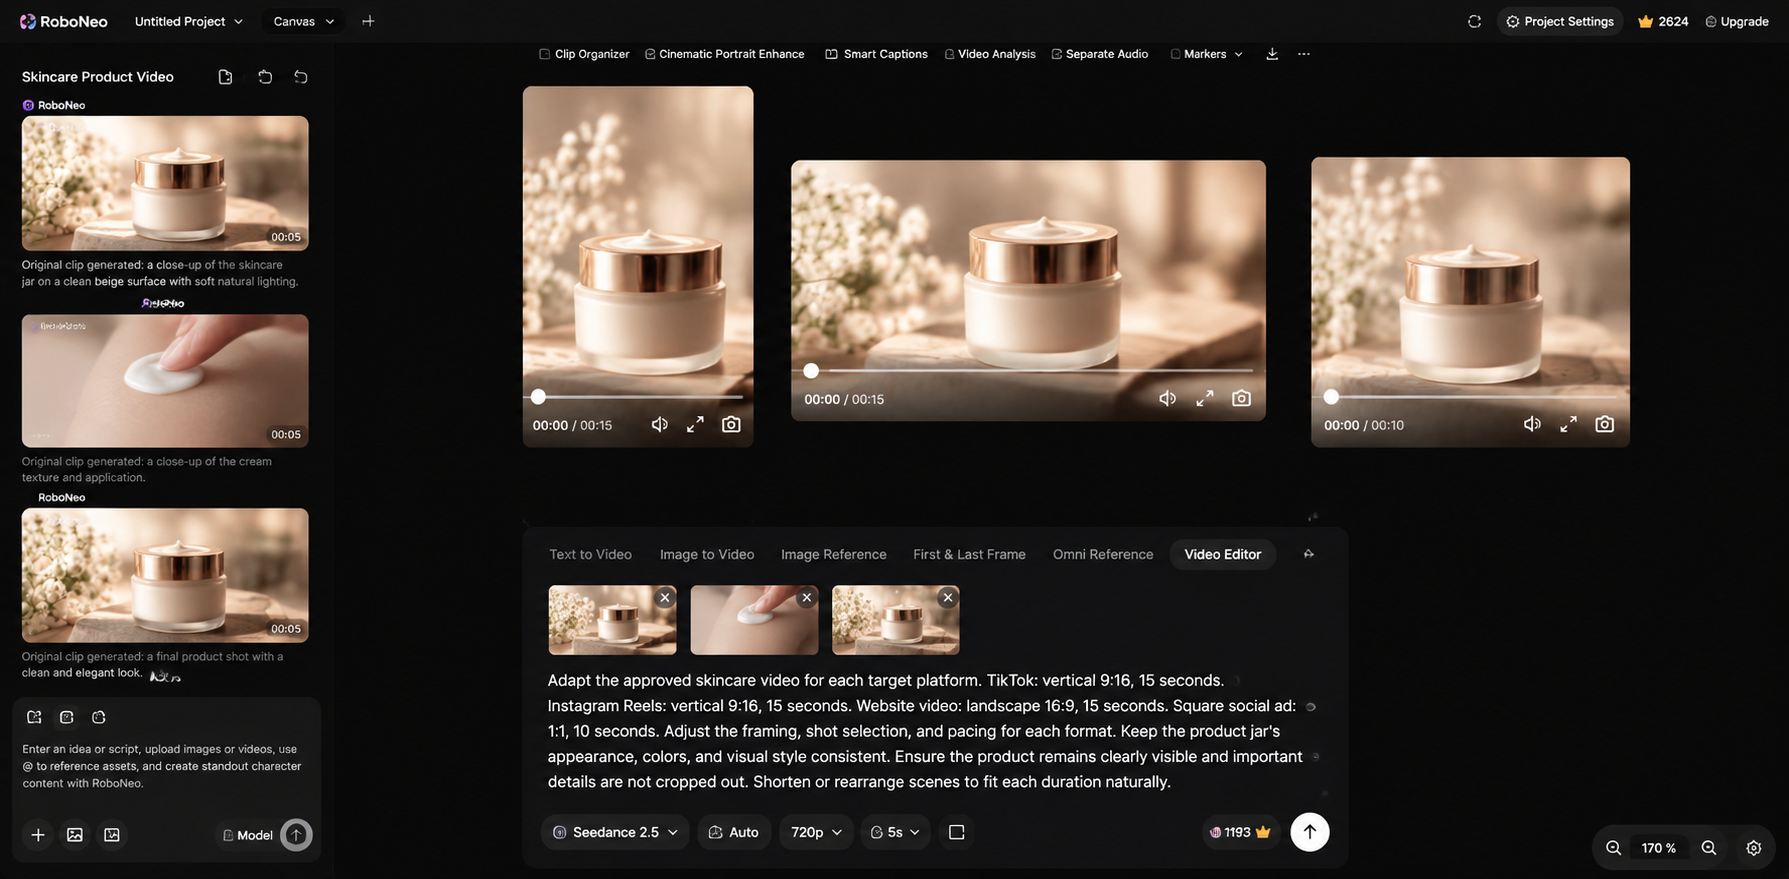Viewport: 1789px width, 879px height.
Task: Expand the vertical 00:15 video fullscreen
Action: (695, 425)
